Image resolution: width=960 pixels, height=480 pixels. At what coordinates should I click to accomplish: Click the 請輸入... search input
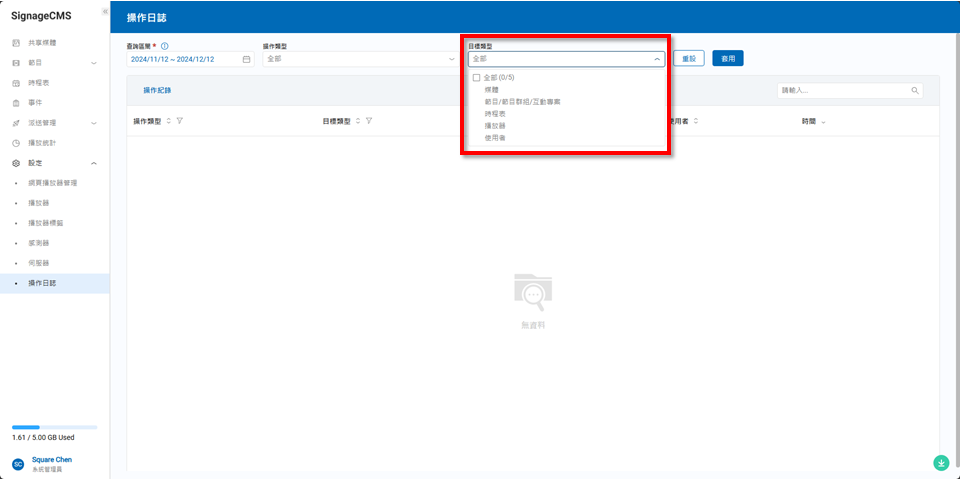pyautogui.click(x=850, y=91)
